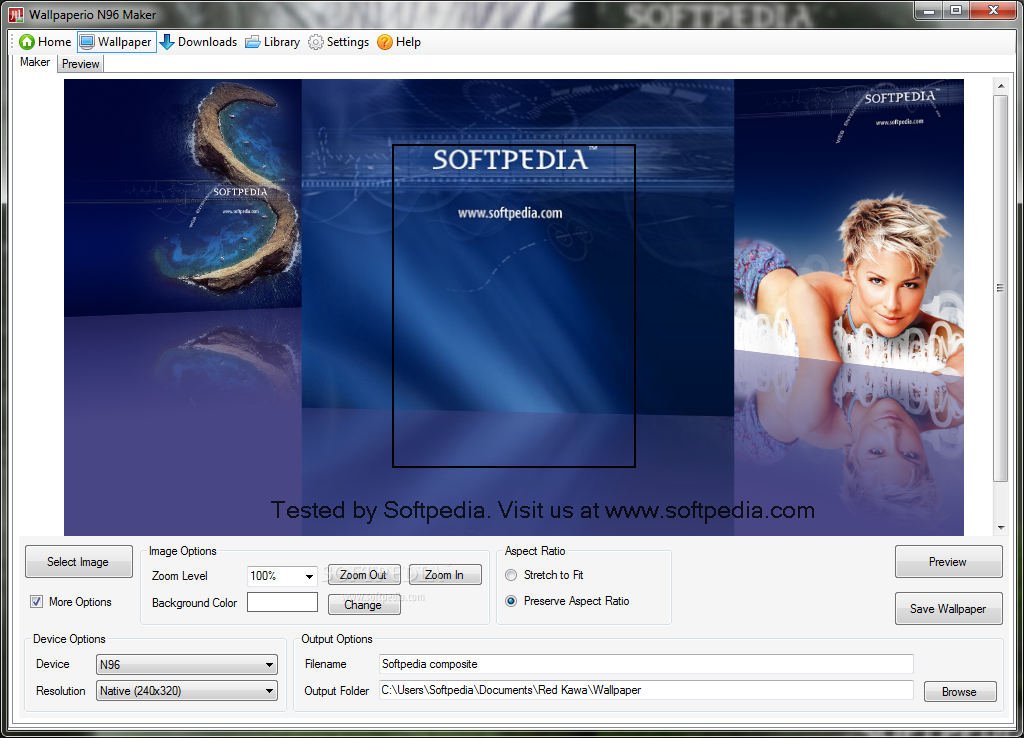
Task: Click the Zoom In button
Action: tap(445, 575)
